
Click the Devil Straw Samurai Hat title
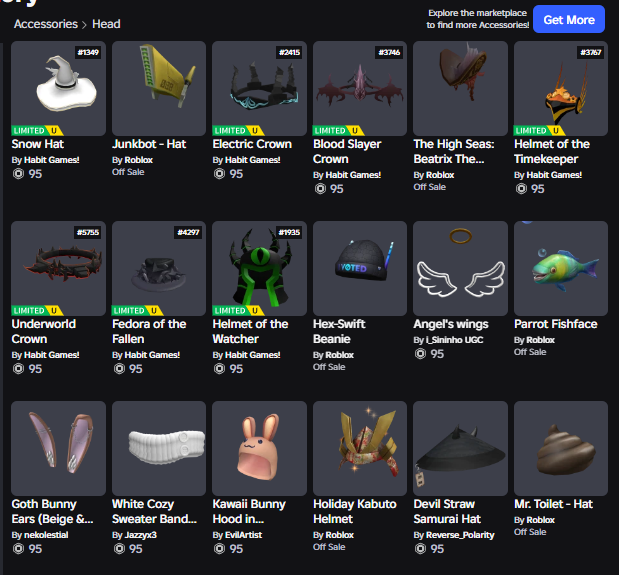(x=447, y=511)
